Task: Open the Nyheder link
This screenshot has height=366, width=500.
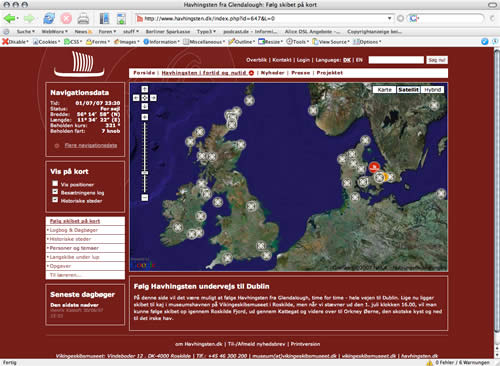Action: 272,73
